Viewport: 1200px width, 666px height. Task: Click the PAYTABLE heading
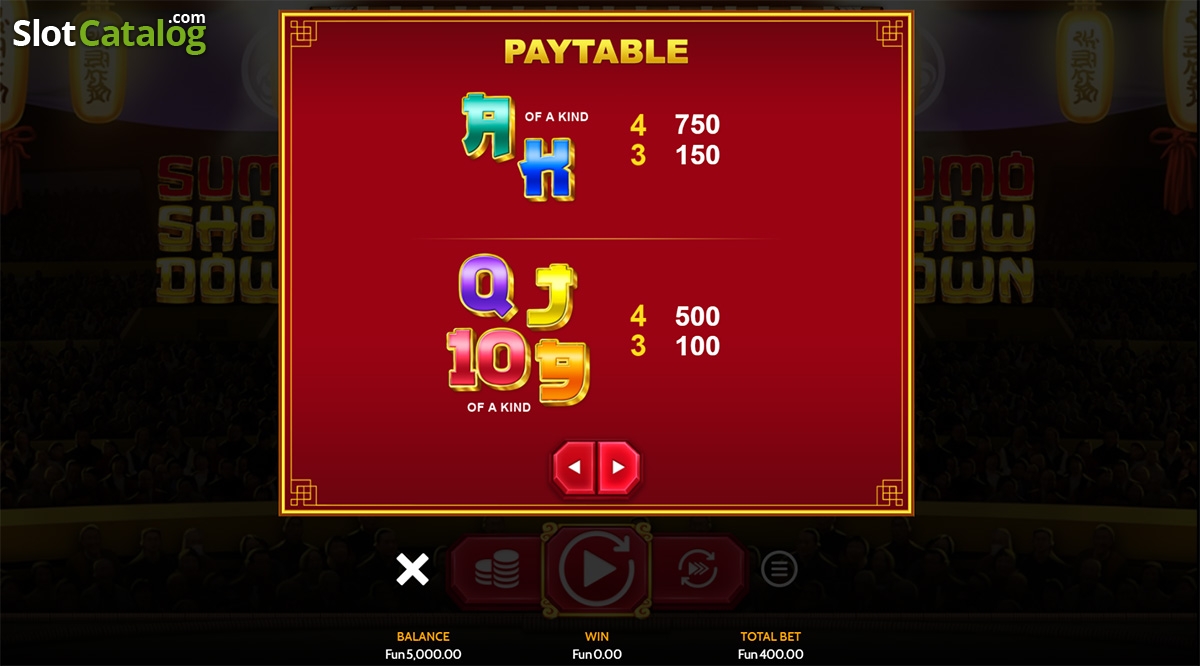(x=596, y=51)
